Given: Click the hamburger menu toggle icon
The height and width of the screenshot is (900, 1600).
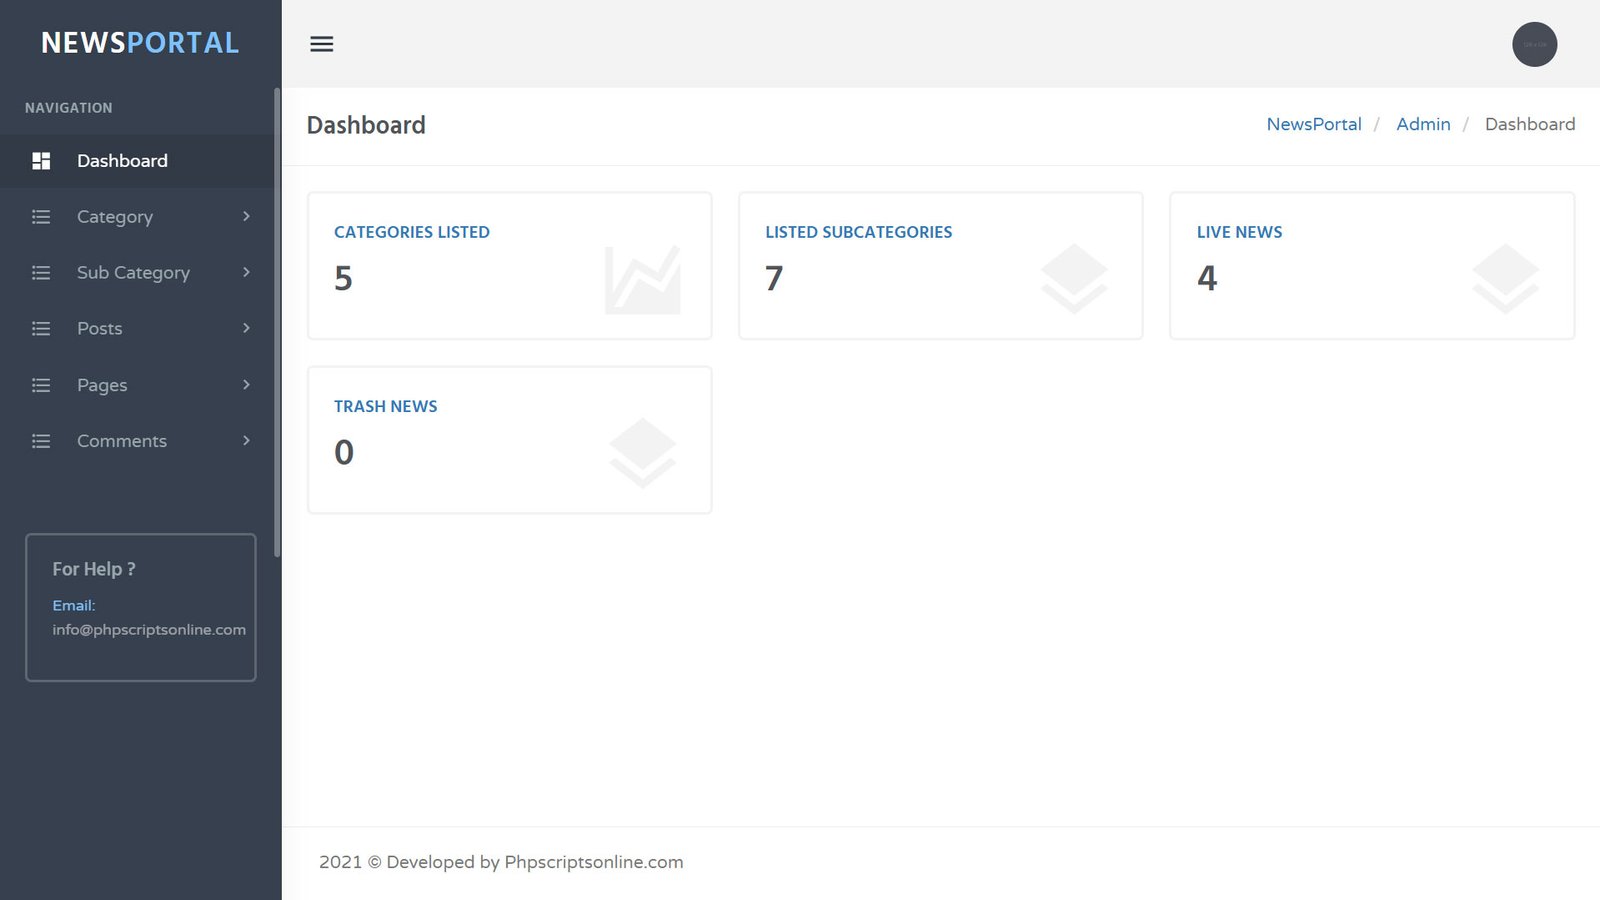Looking at the screenshot, I should pos(321,44).
